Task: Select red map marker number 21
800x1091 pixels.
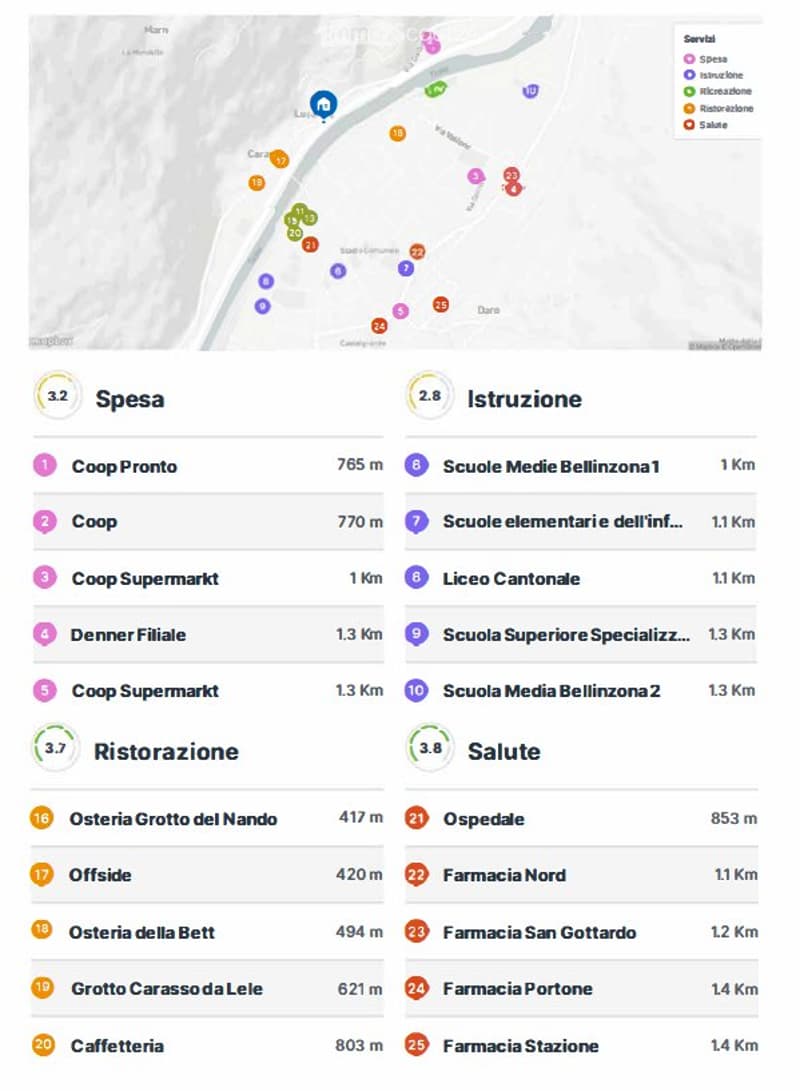Action: click(310, 244)
